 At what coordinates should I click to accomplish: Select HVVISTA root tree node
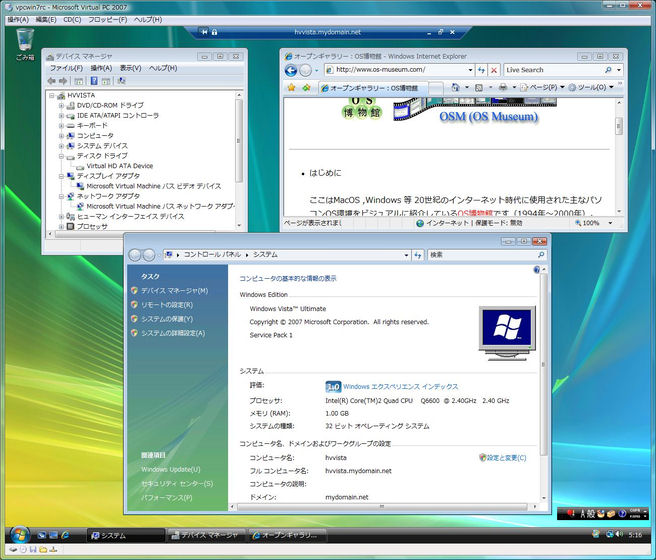[x=81, y=95]
